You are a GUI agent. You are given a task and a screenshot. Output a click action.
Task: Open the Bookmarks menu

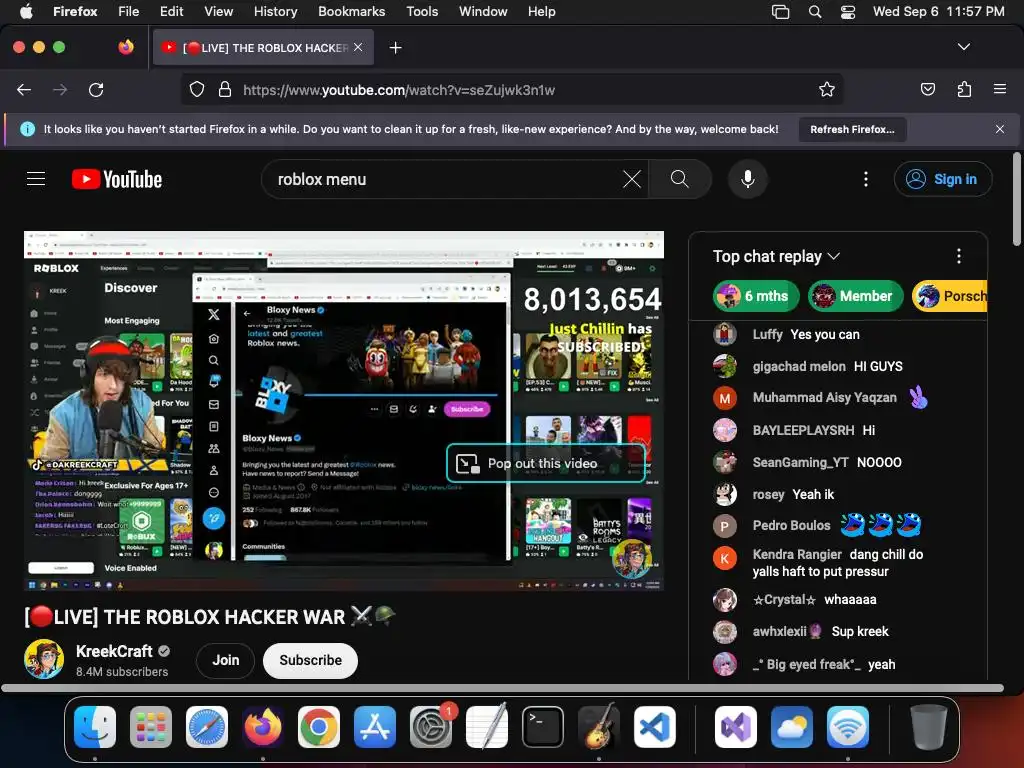point(351,12)
